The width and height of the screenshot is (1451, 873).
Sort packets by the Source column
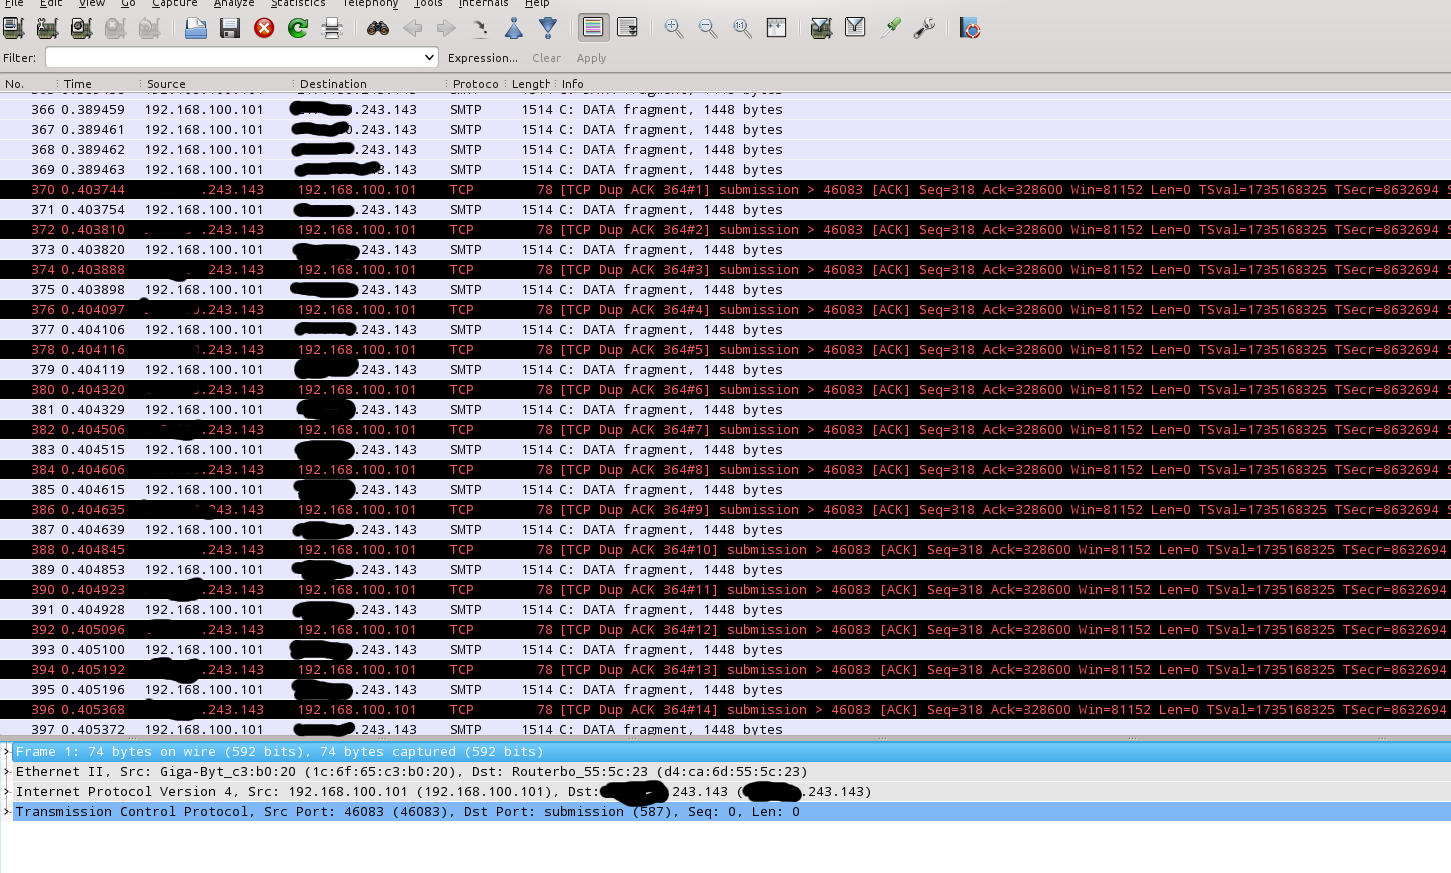217,84
